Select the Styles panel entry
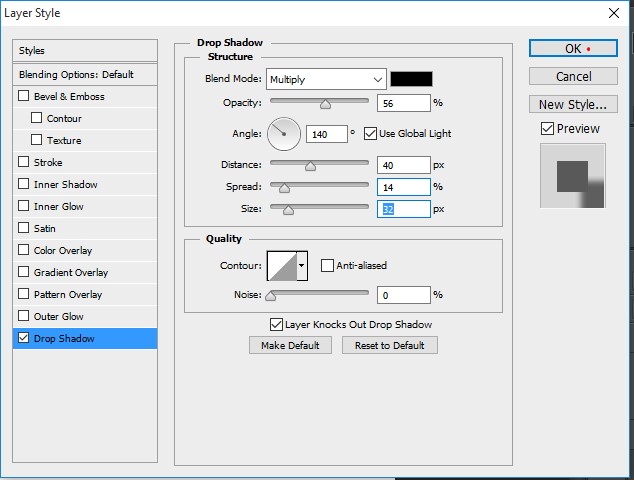Screen dimensions: 634x480 click(85, 51)
